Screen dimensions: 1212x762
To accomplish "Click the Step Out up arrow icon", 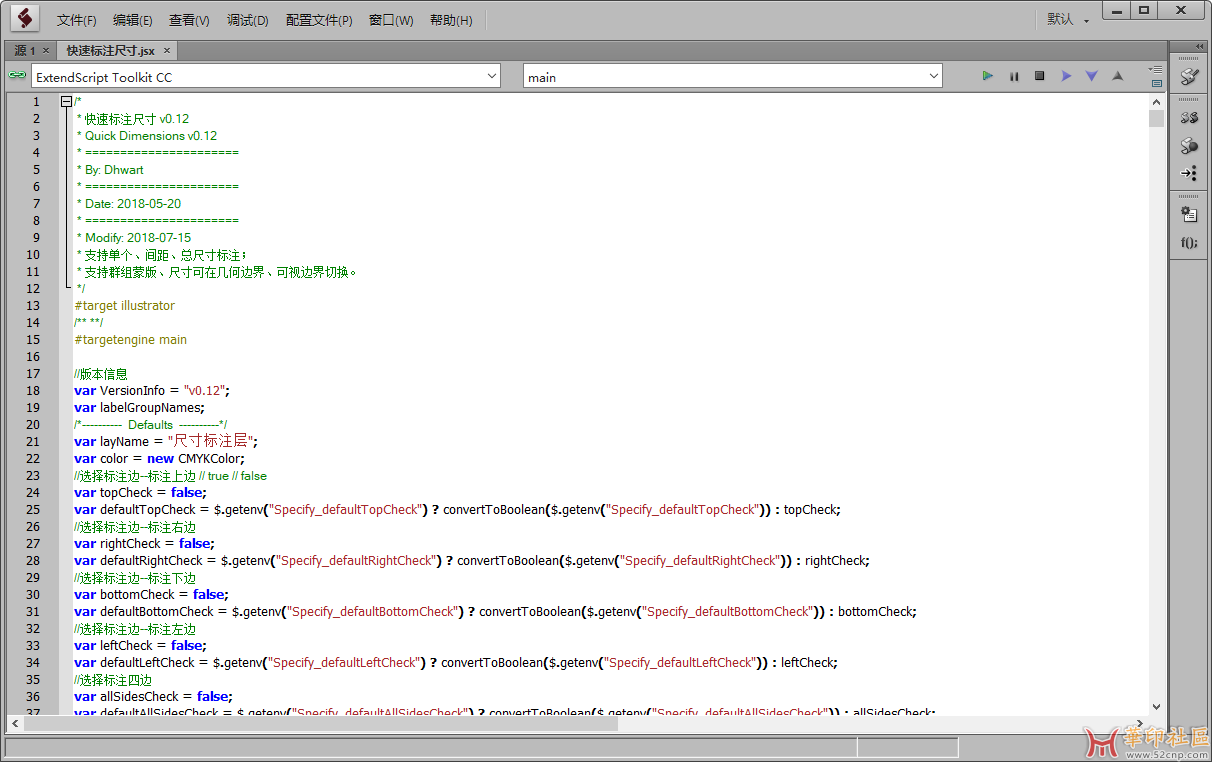I will pos(1118,76).
